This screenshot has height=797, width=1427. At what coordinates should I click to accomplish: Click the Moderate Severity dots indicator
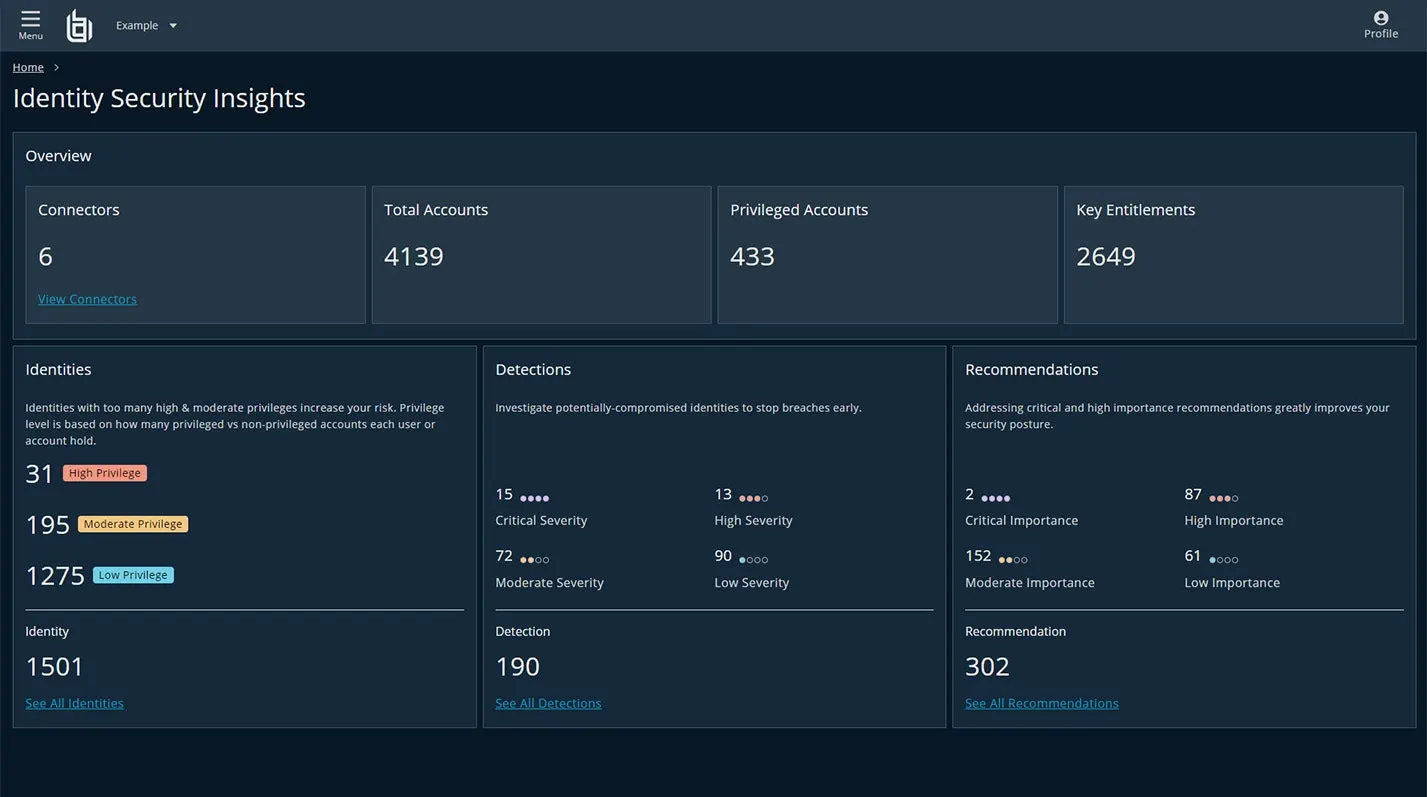[535, 560]
